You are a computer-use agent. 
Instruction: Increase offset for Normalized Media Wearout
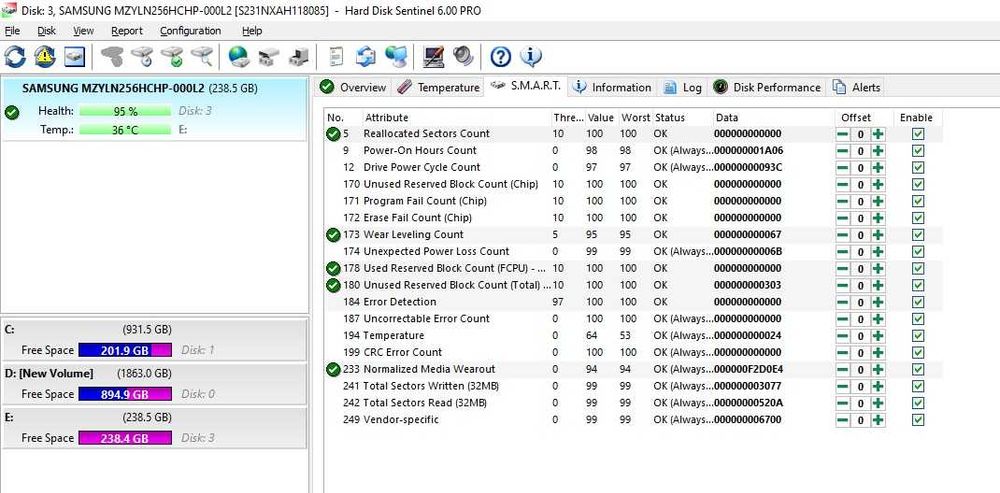coord(878,370)
